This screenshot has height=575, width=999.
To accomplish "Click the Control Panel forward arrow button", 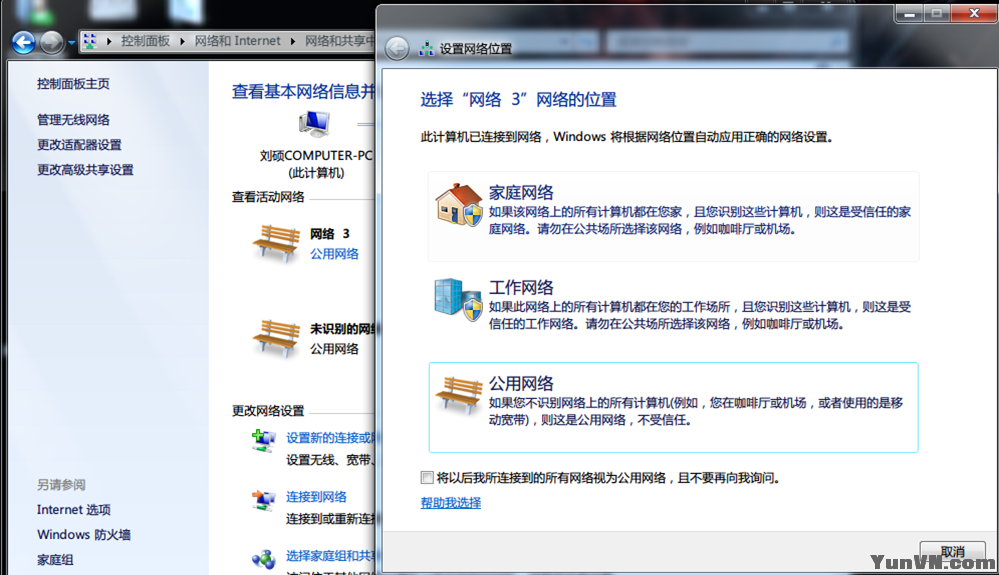I will (52, 43).
